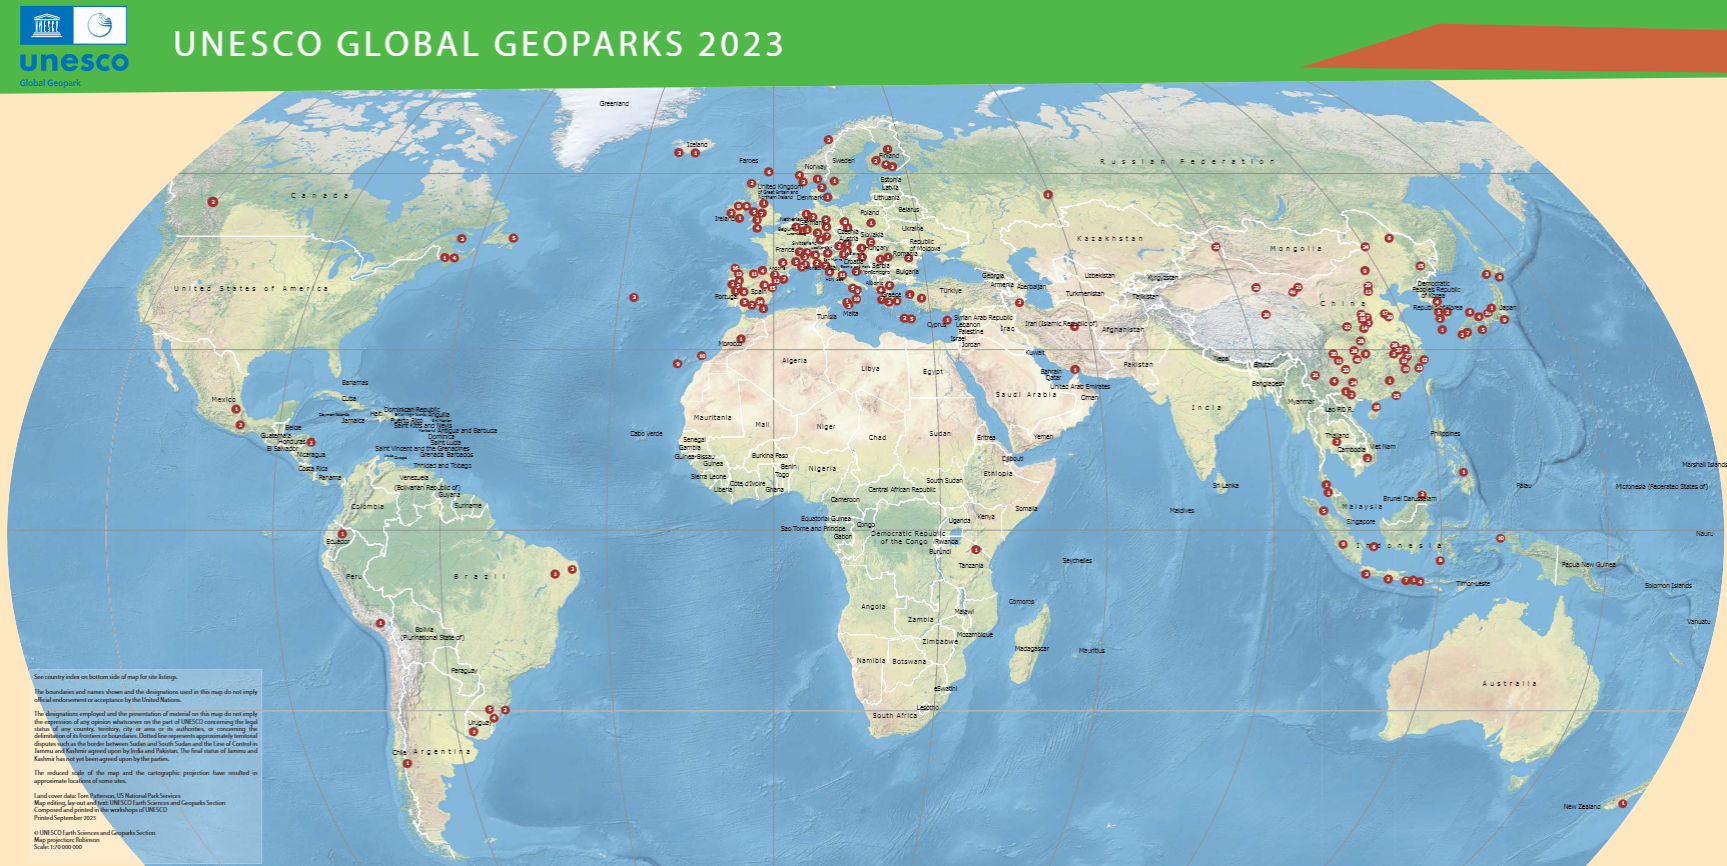Click the 'Pakistan' country label
This screenshot has height=866, width=1727.
tap(1138, 364)
